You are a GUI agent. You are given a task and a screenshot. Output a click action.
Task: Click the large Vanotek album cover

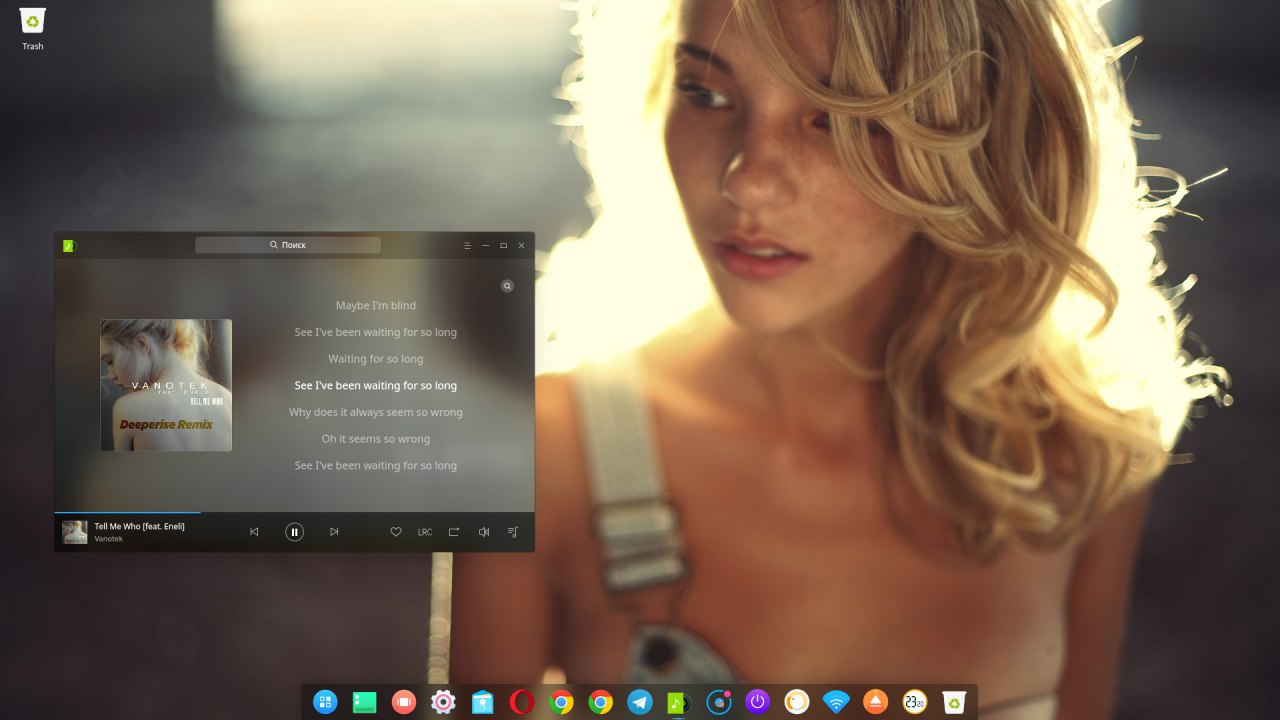[166, 385]
